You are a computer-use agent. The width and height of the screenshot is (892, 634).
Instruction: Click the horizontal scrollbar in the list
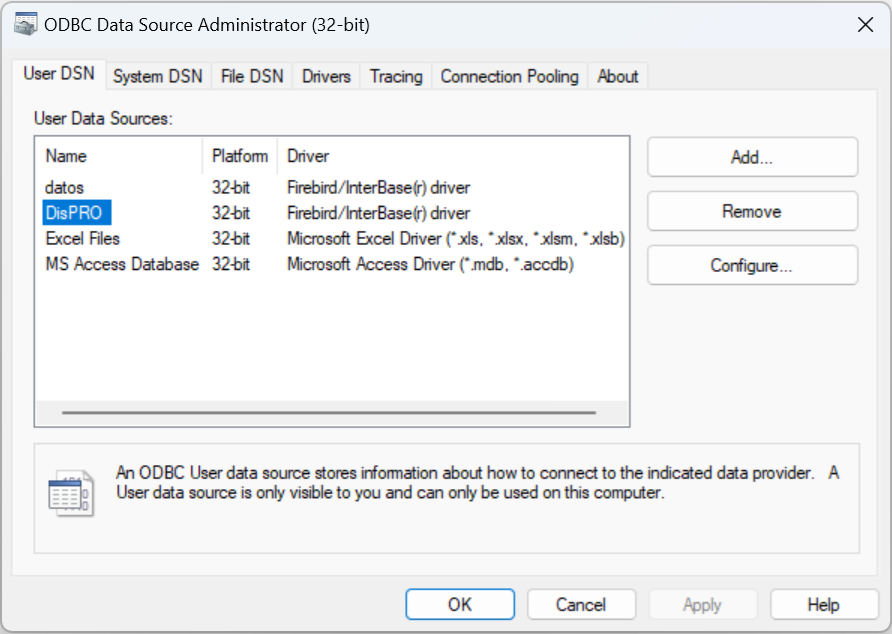click(328, 412)
